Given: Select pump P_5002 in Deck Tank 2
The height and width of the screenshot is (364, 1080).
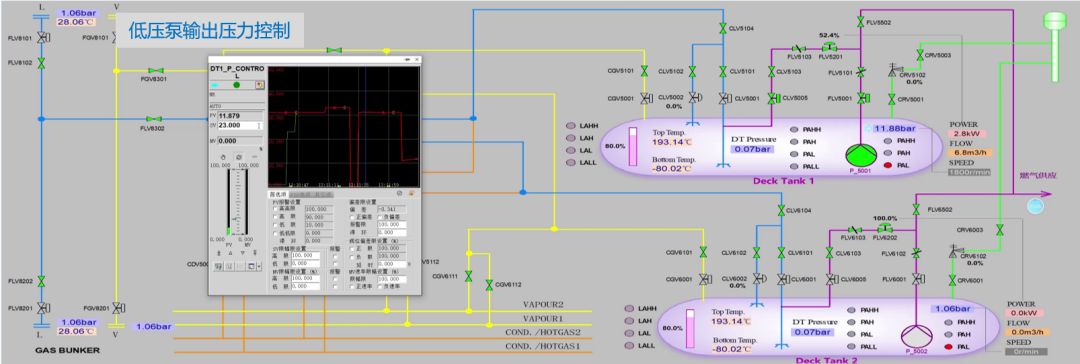Looking at the screenshot, I should point(916,336).
